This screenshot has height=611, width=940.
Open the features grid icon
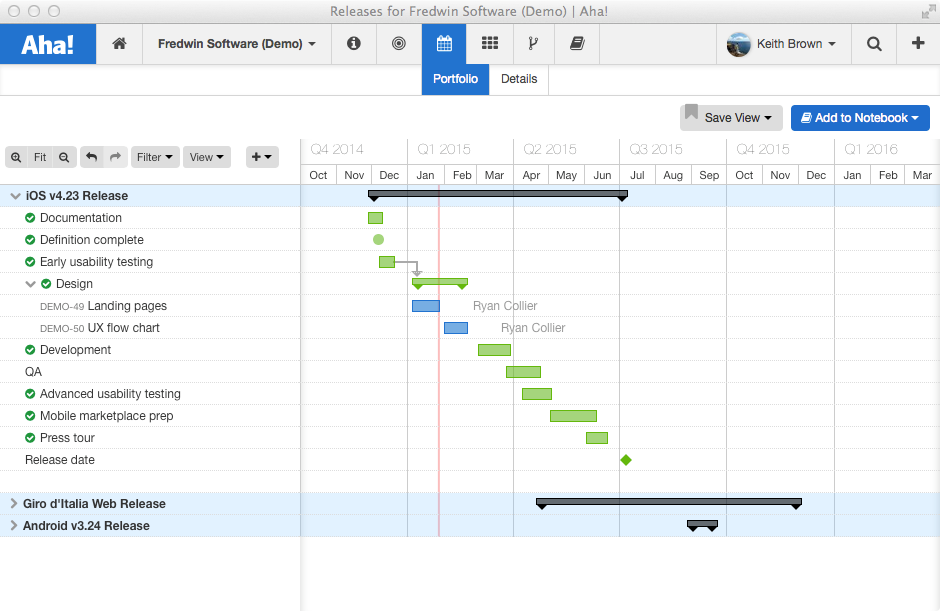(490, 43)
